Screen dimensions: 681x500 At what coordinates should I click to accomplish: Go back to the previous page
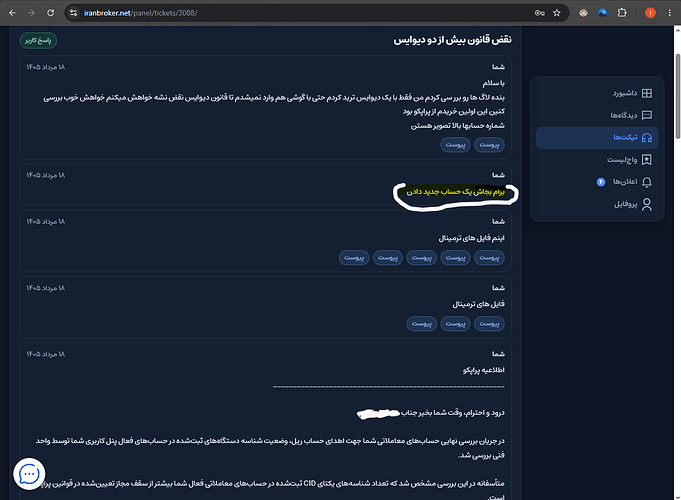coord(12,13)
